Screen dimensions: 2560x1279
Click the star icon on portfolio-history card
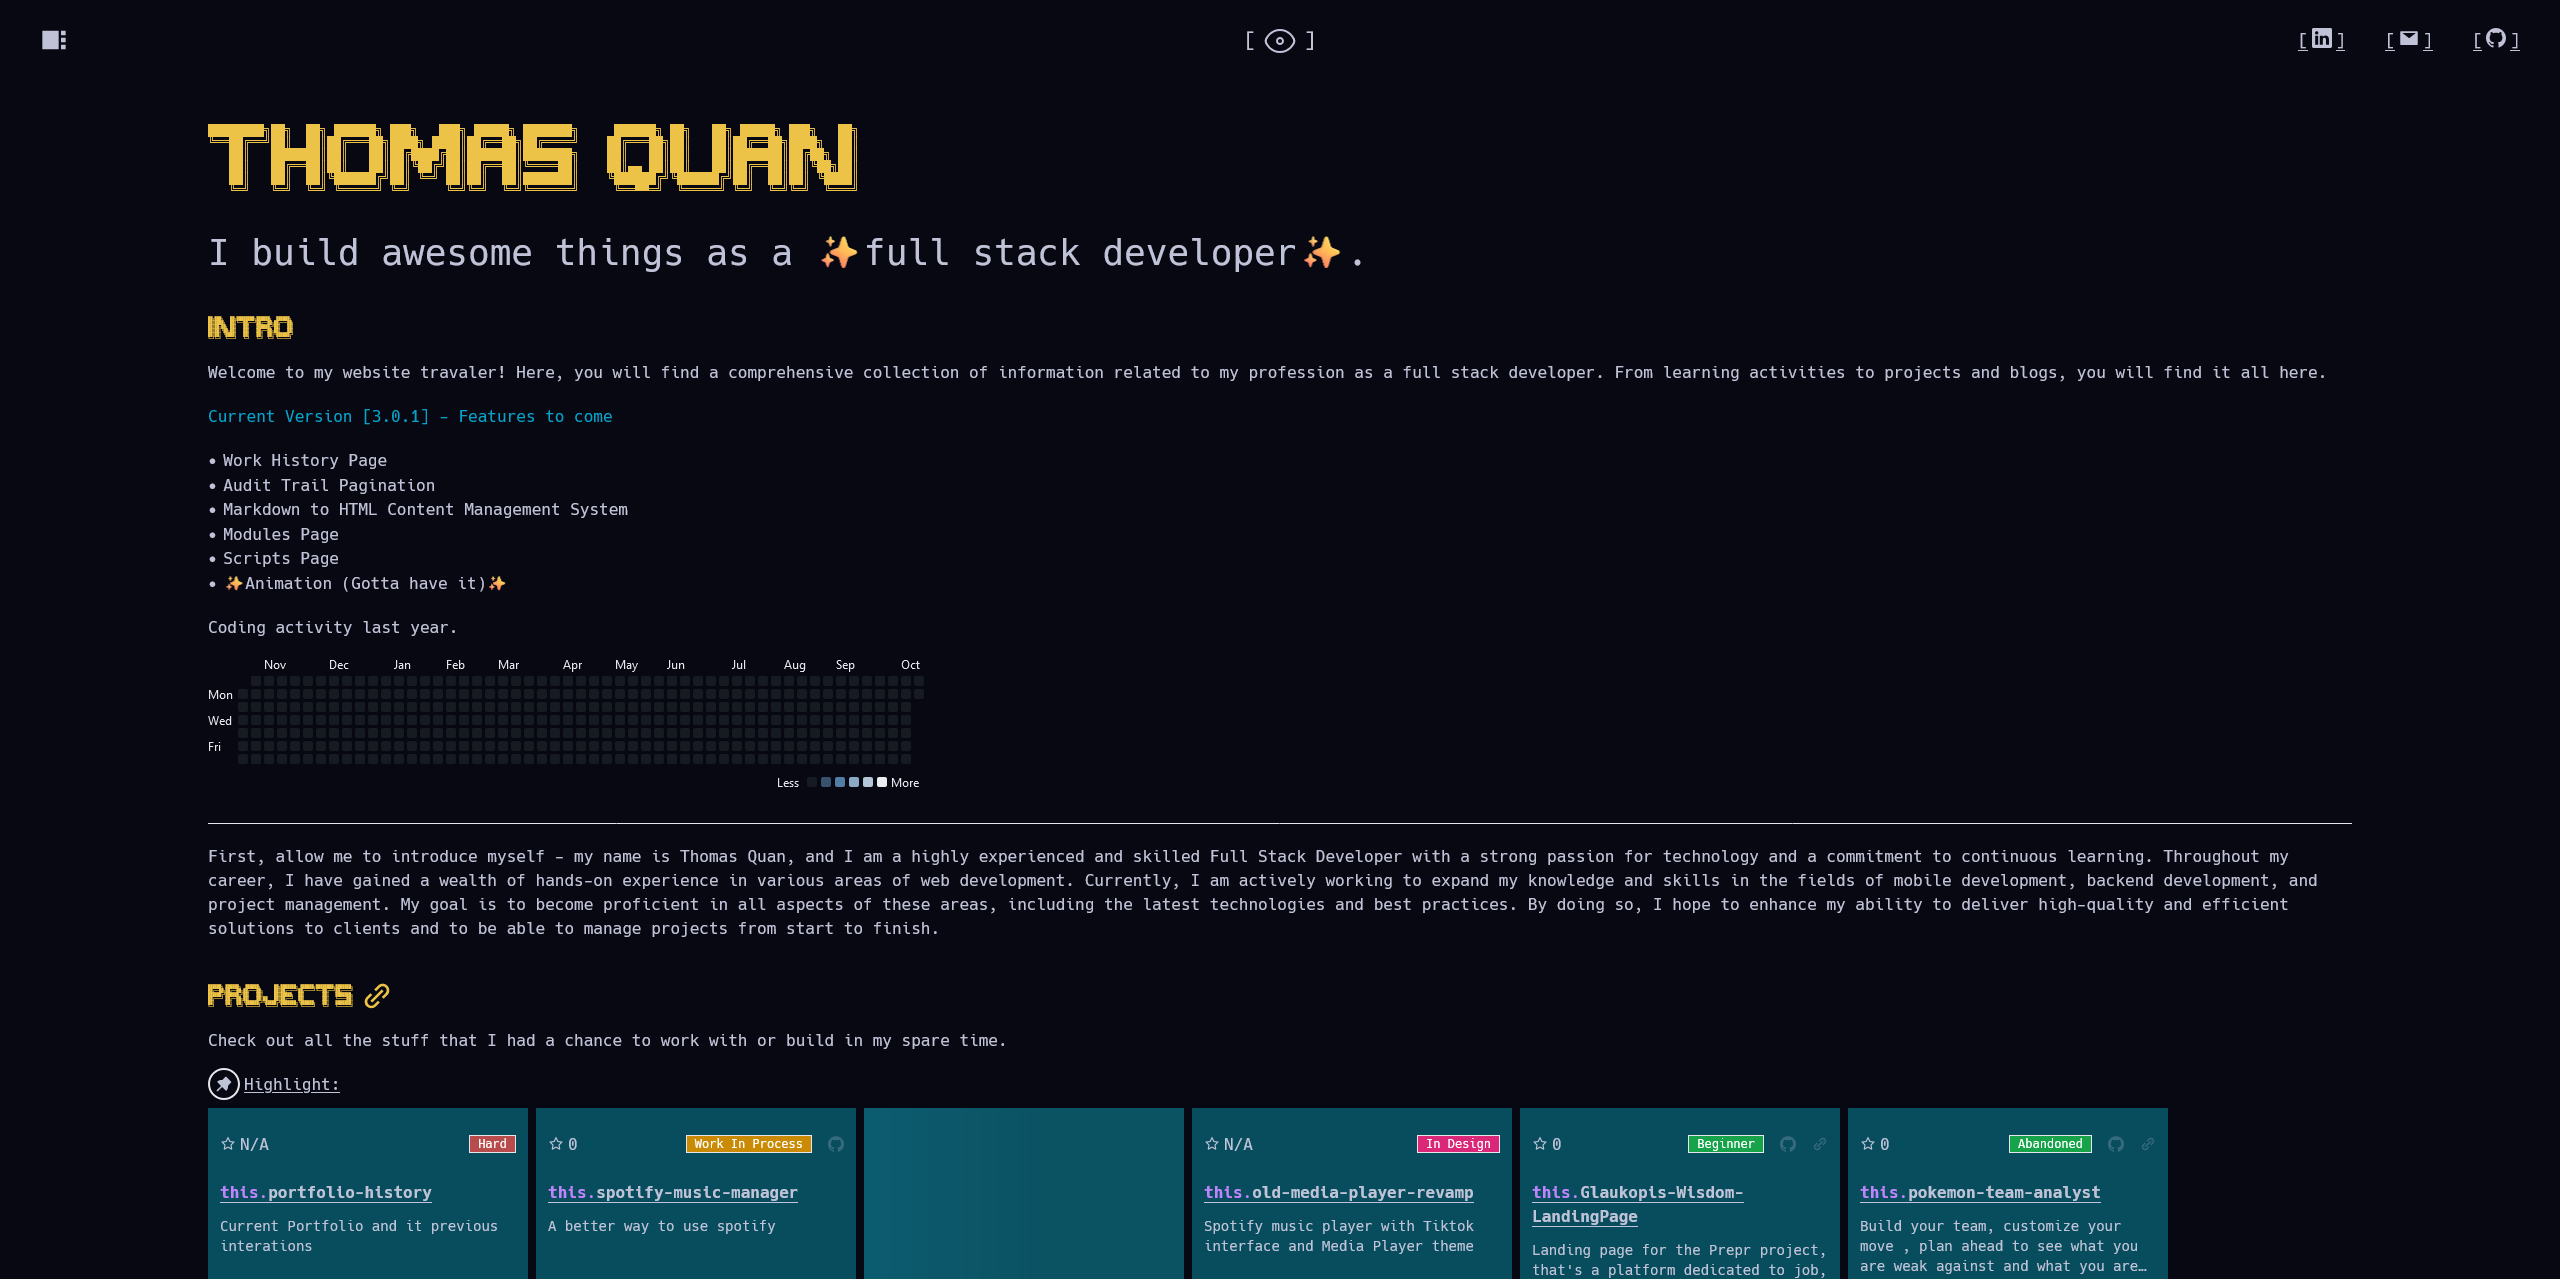pos(228,1144)
